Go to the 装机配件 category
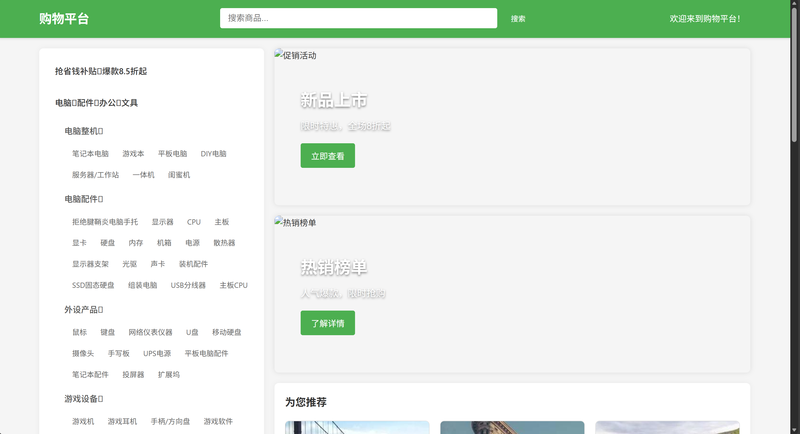Screen dimensions: 800x434 [x=193, y=264]
